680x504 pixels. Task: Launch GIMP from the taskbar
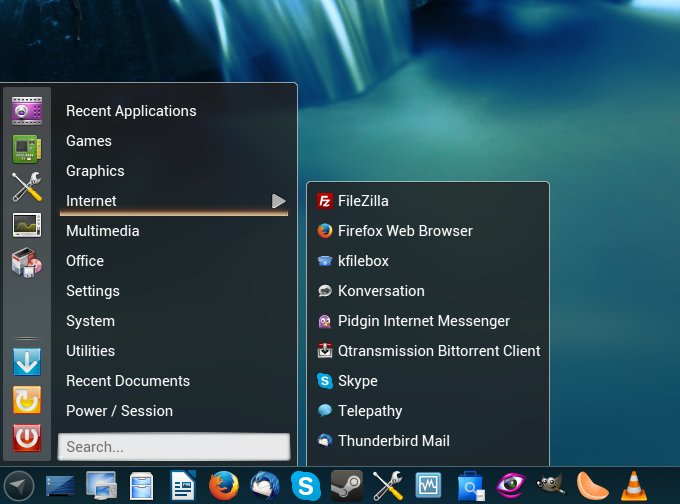[x=551, y=484]
